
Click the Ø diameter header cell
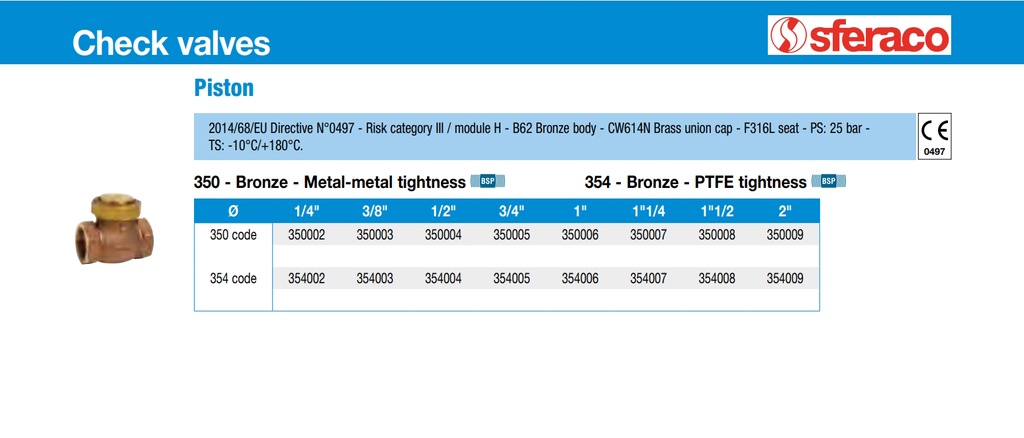(x=233, y=211)
